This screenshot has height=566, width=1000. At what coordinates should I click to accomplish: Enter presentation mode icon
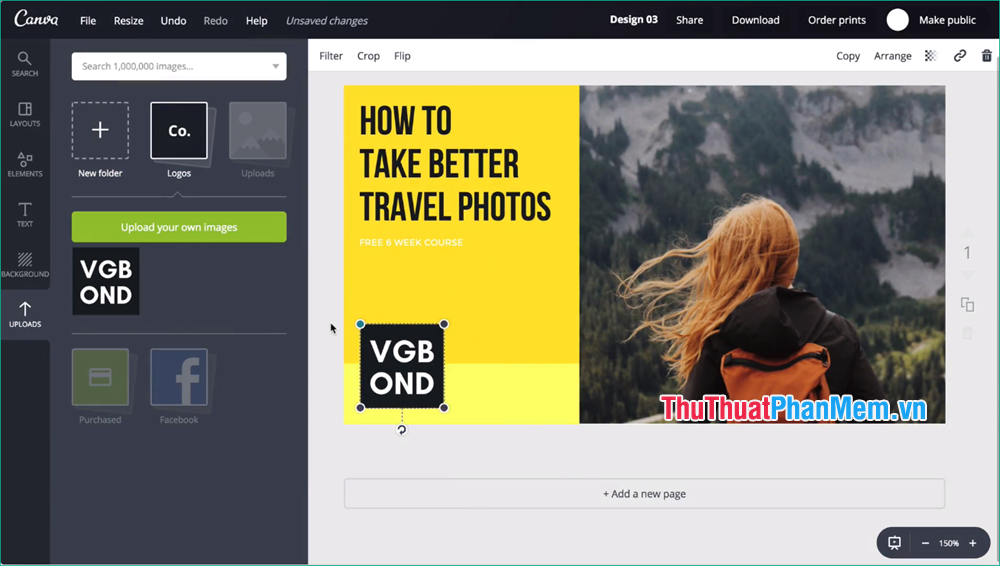895,543
